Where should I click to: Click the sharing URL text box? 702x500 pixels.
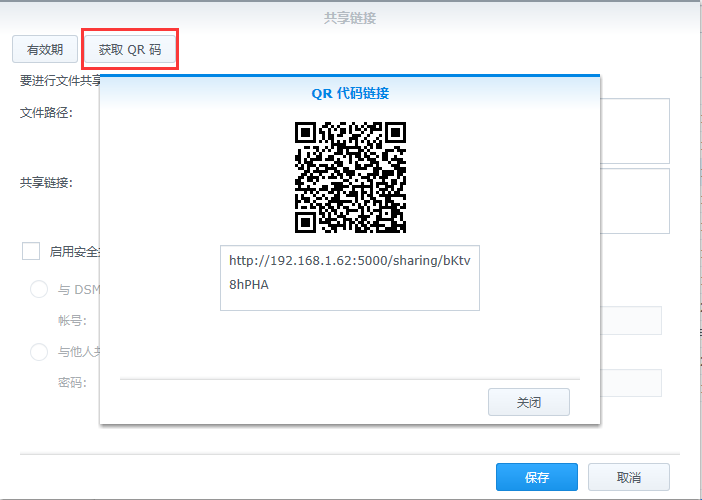(x=350, y=278)
